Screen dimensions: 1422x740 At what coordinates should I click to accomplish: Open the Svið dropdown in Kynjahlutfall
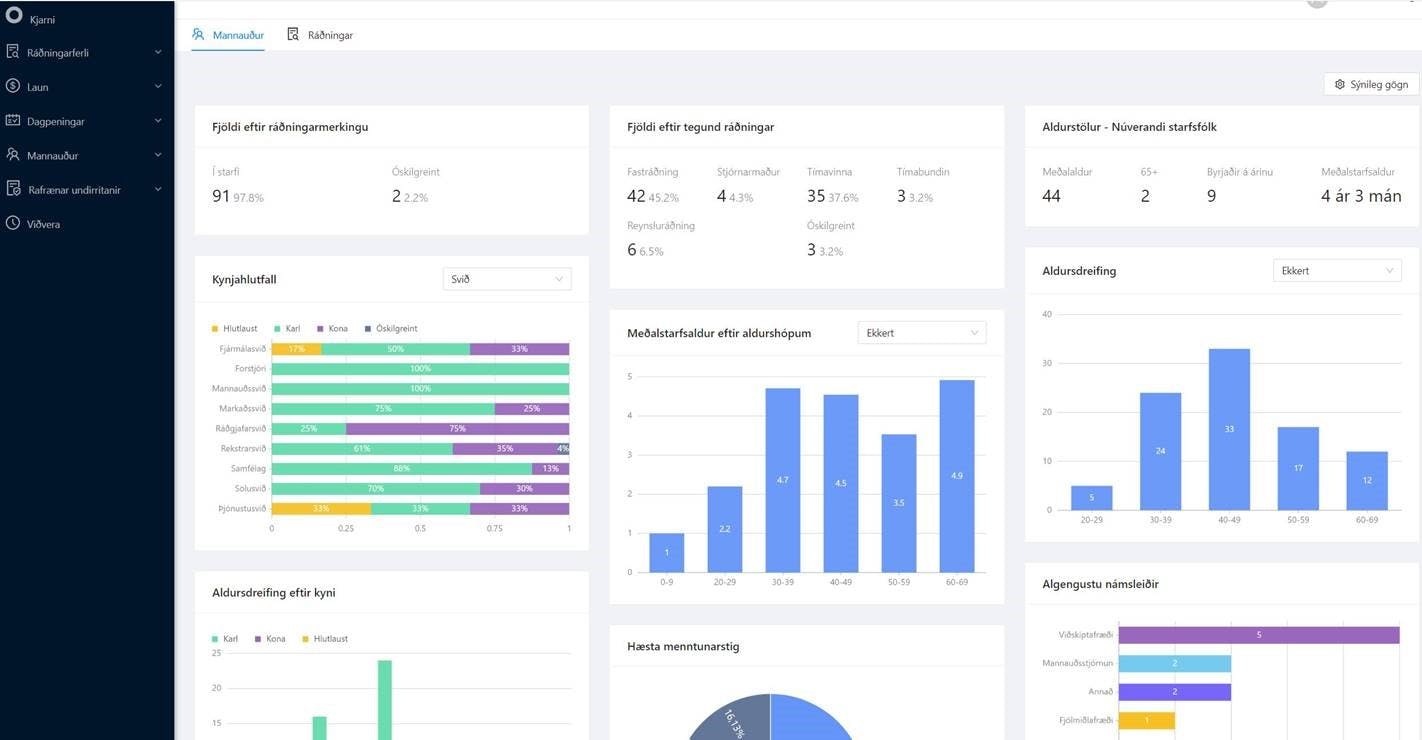[507, 279]
